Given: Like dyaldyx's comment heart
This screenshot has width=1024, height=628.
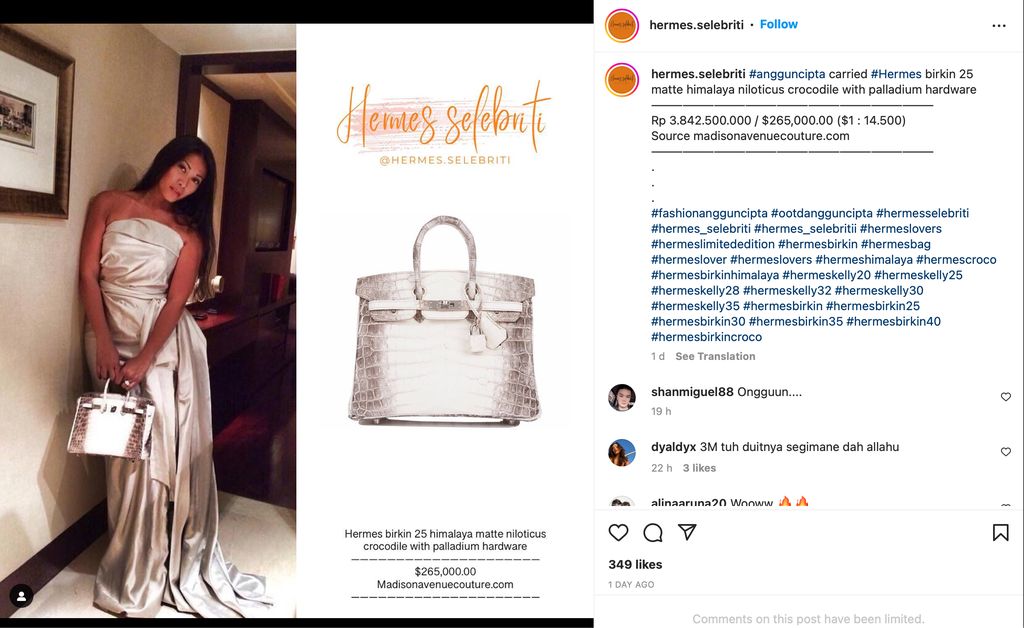Looking at the screenshot, I should click(1006, 452).
